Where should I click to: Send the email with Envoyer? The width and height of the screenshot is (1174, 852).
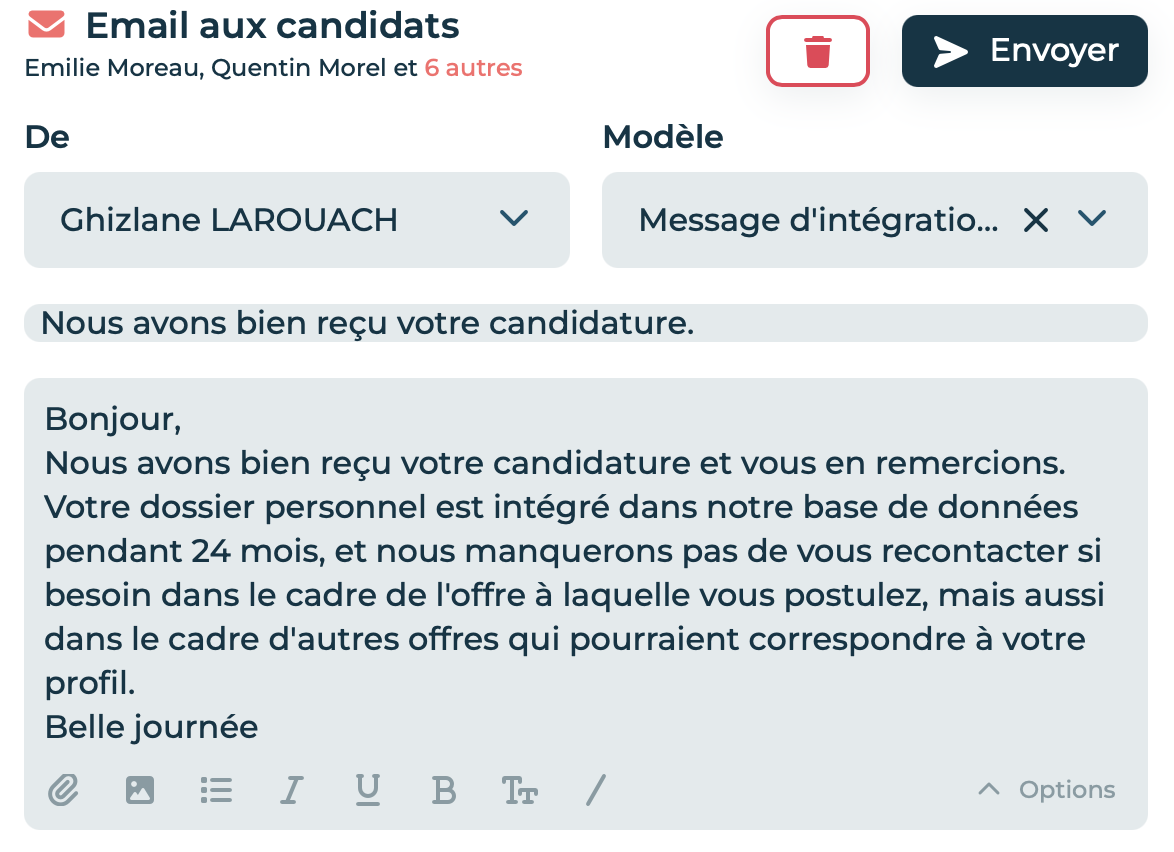(x=1024, y=51)
